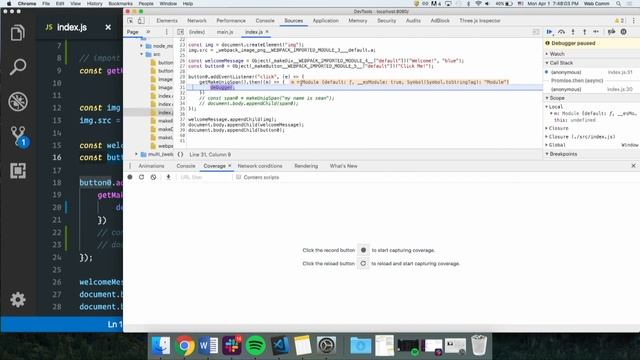
Task: Open What's New drawer tab
Action: coord(343,166)
